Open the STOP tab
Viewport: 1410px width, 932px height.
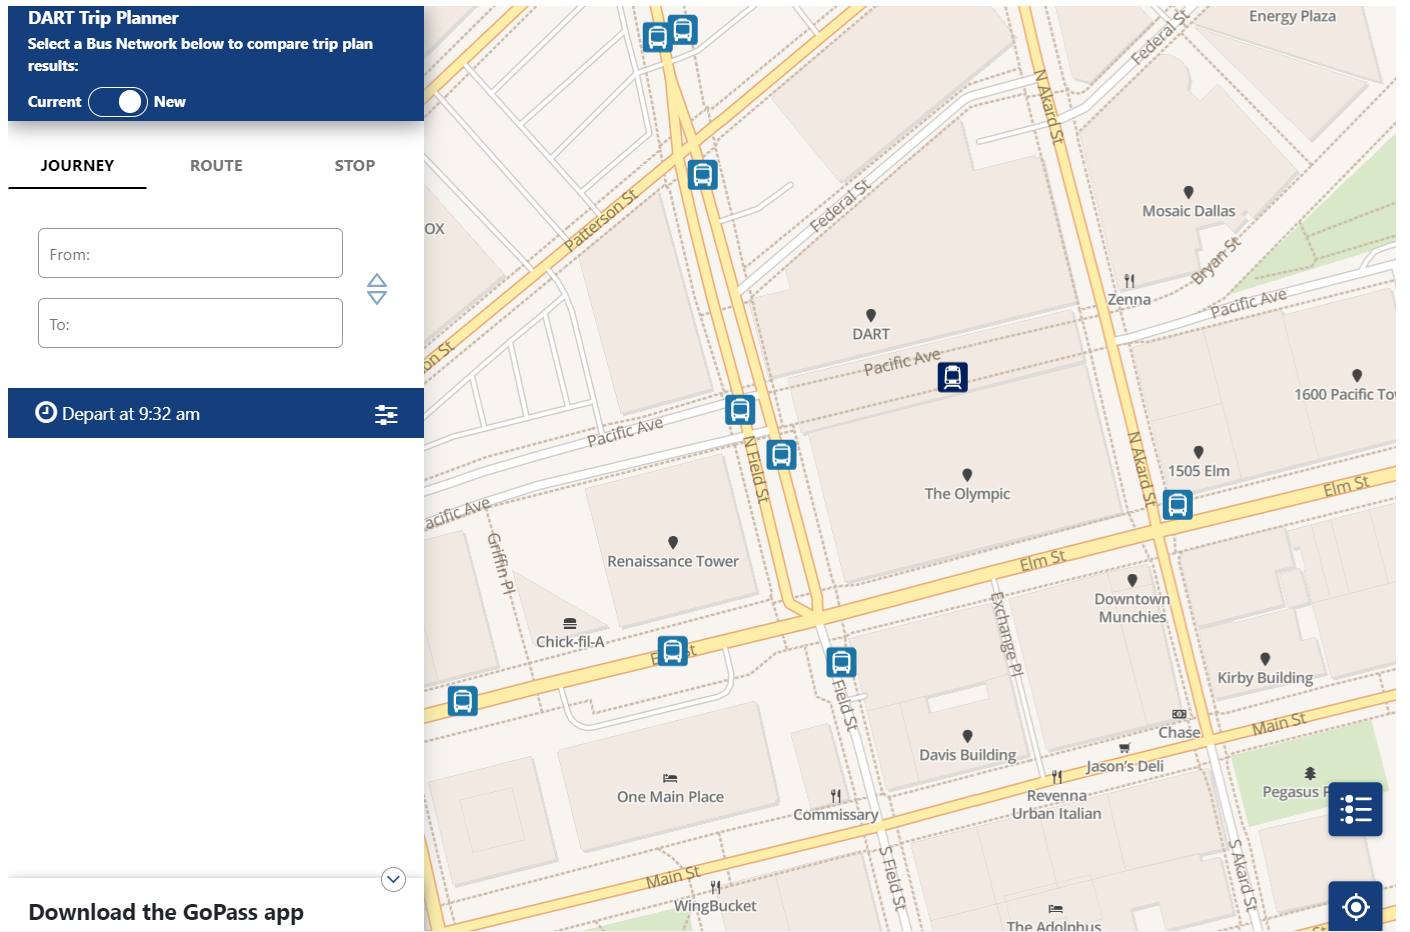point(354,165)
